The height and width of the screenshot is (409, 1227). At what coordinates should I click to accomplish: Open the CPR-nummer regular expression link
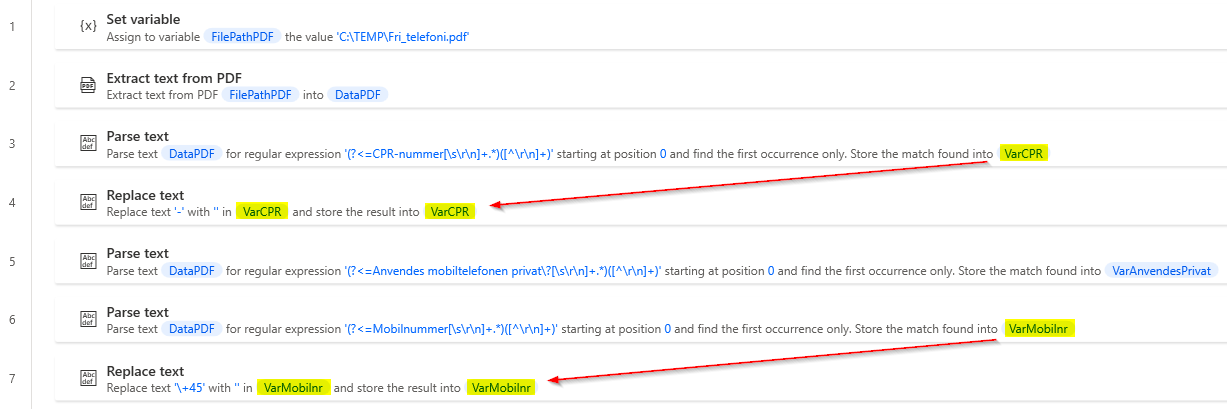click(x=449, y=154)
